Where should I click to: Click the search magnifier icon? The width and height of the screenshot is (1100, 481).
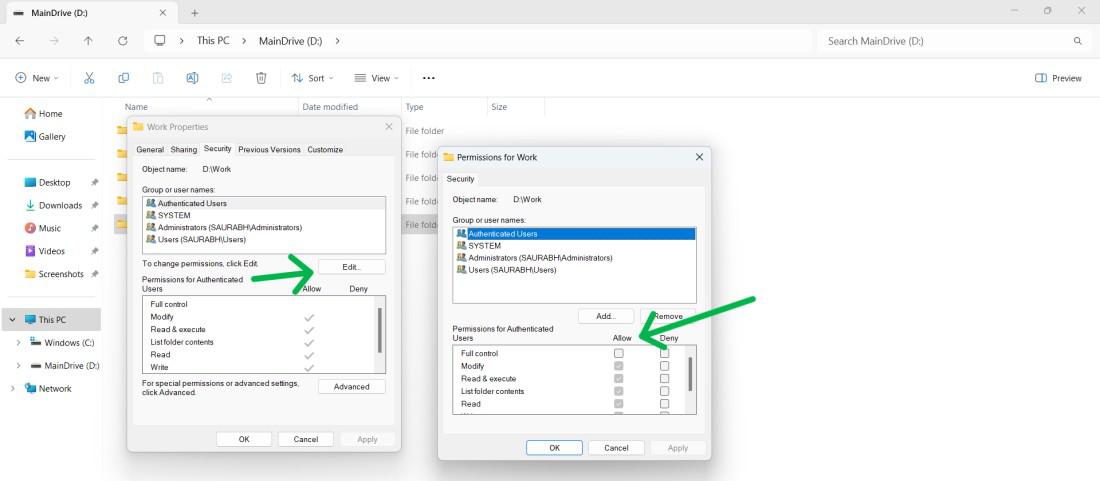point(1078,41)
